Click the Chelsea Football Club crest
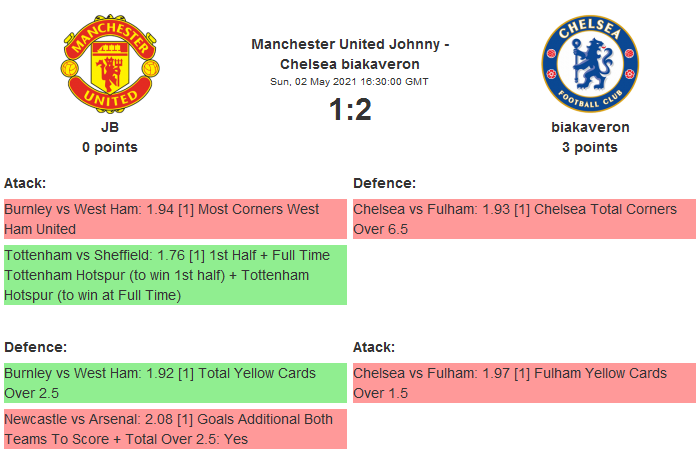 tap(590, 63)
